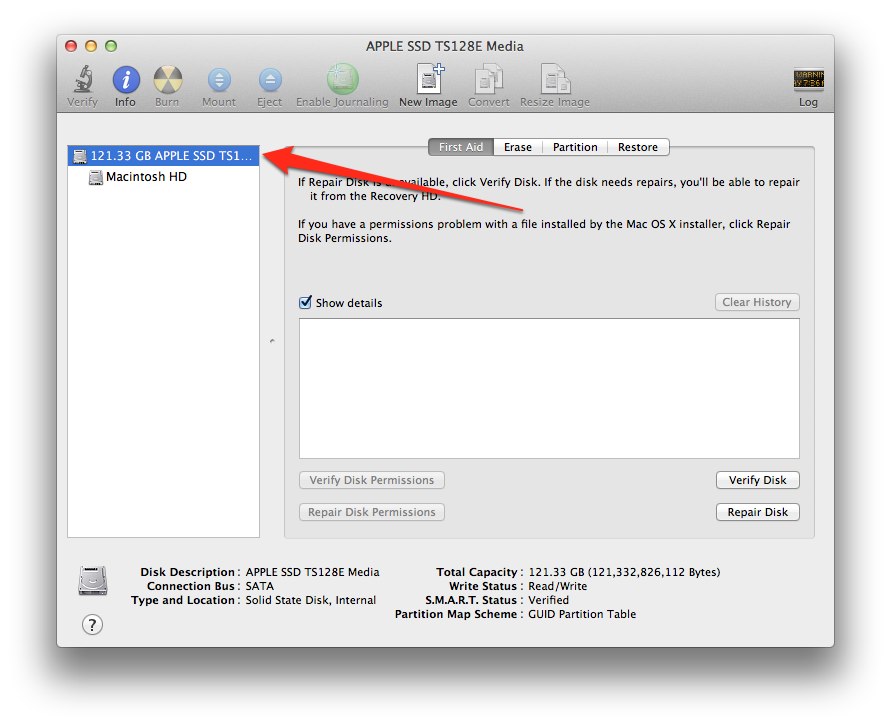The image size is (891, 726).
Task: Select the Macintosh HD volume
Action: pos(164,177)
